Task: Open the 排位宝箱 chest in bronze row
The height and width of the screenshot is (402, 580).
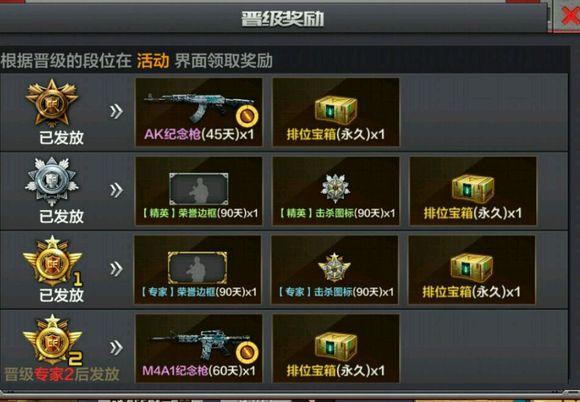Action: point(336,110)
